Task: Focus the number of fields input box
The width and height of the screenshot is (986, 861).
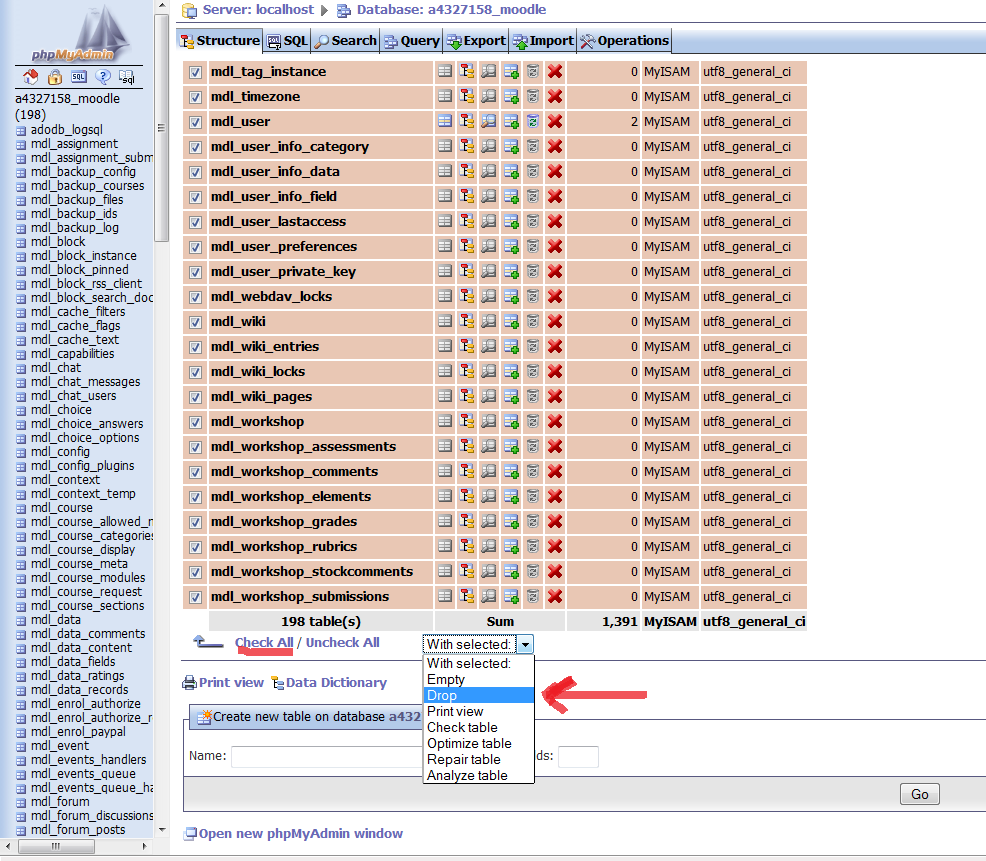Action: [578, 756]
